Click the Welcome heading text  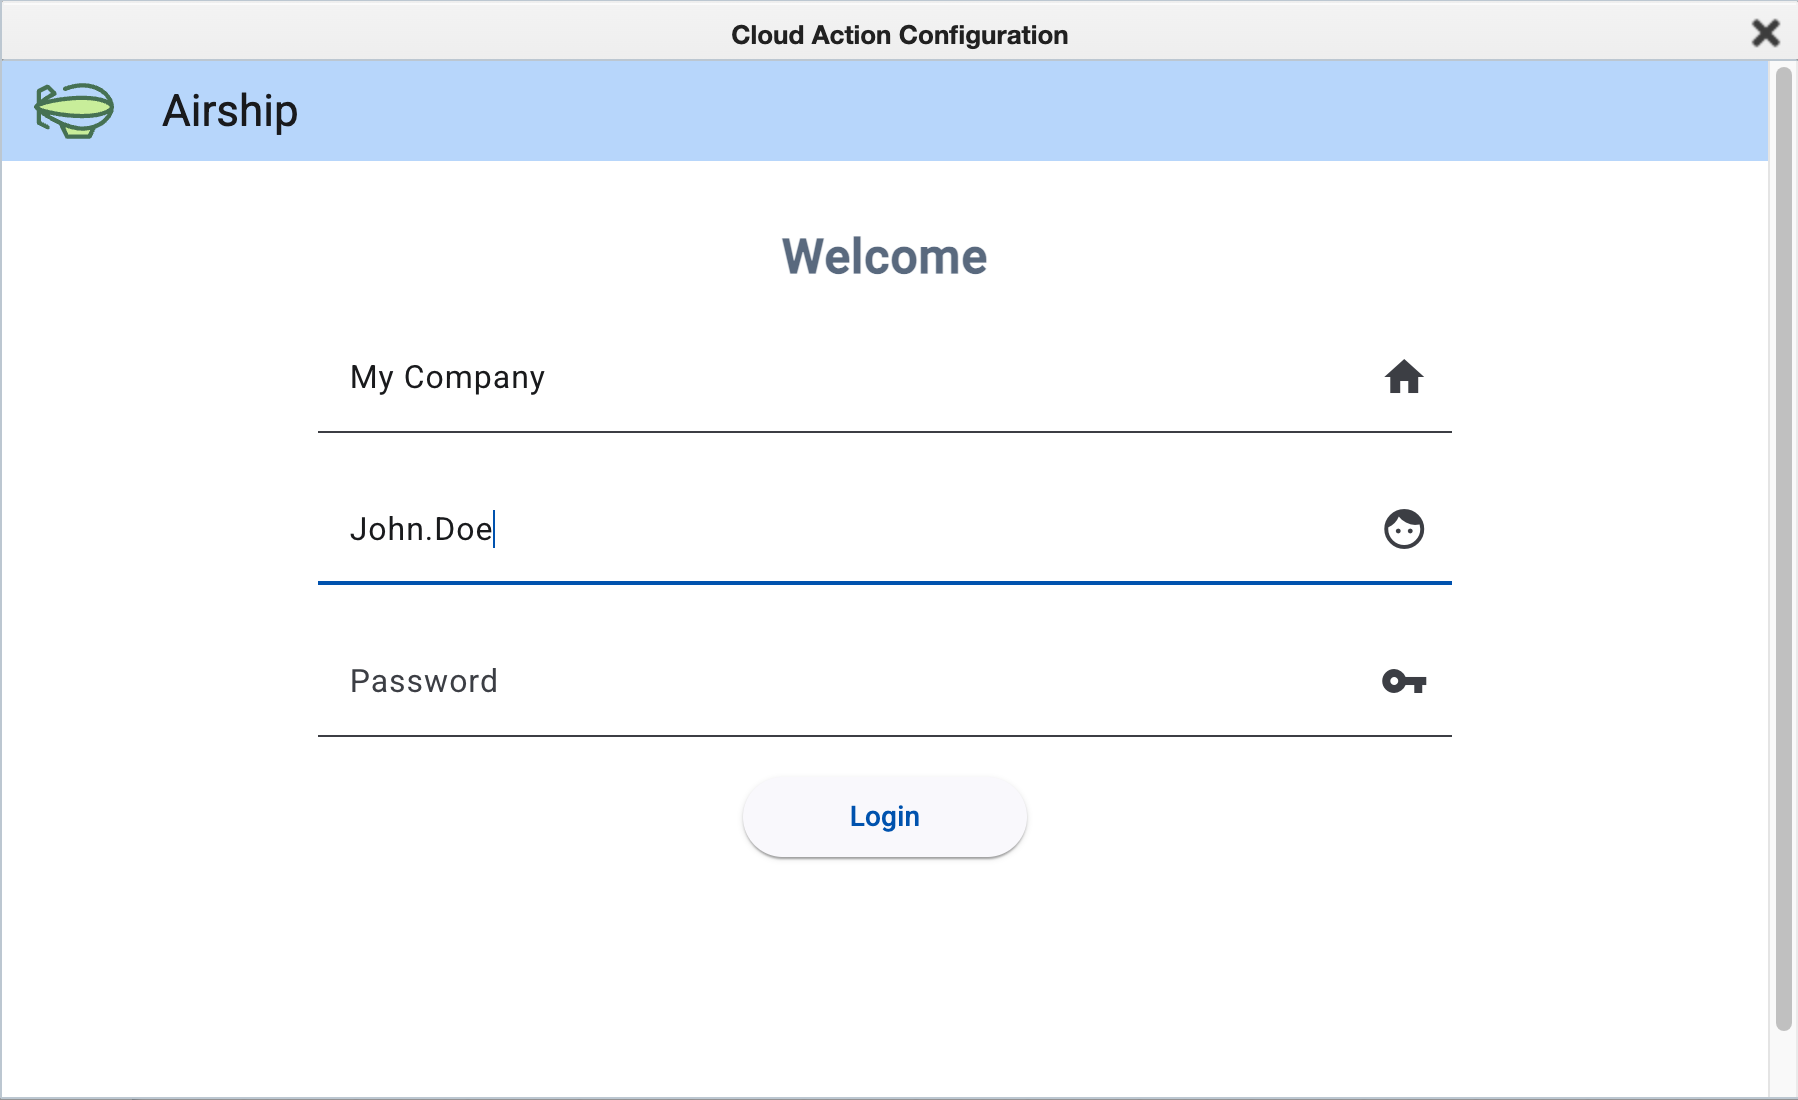point(884,257)
